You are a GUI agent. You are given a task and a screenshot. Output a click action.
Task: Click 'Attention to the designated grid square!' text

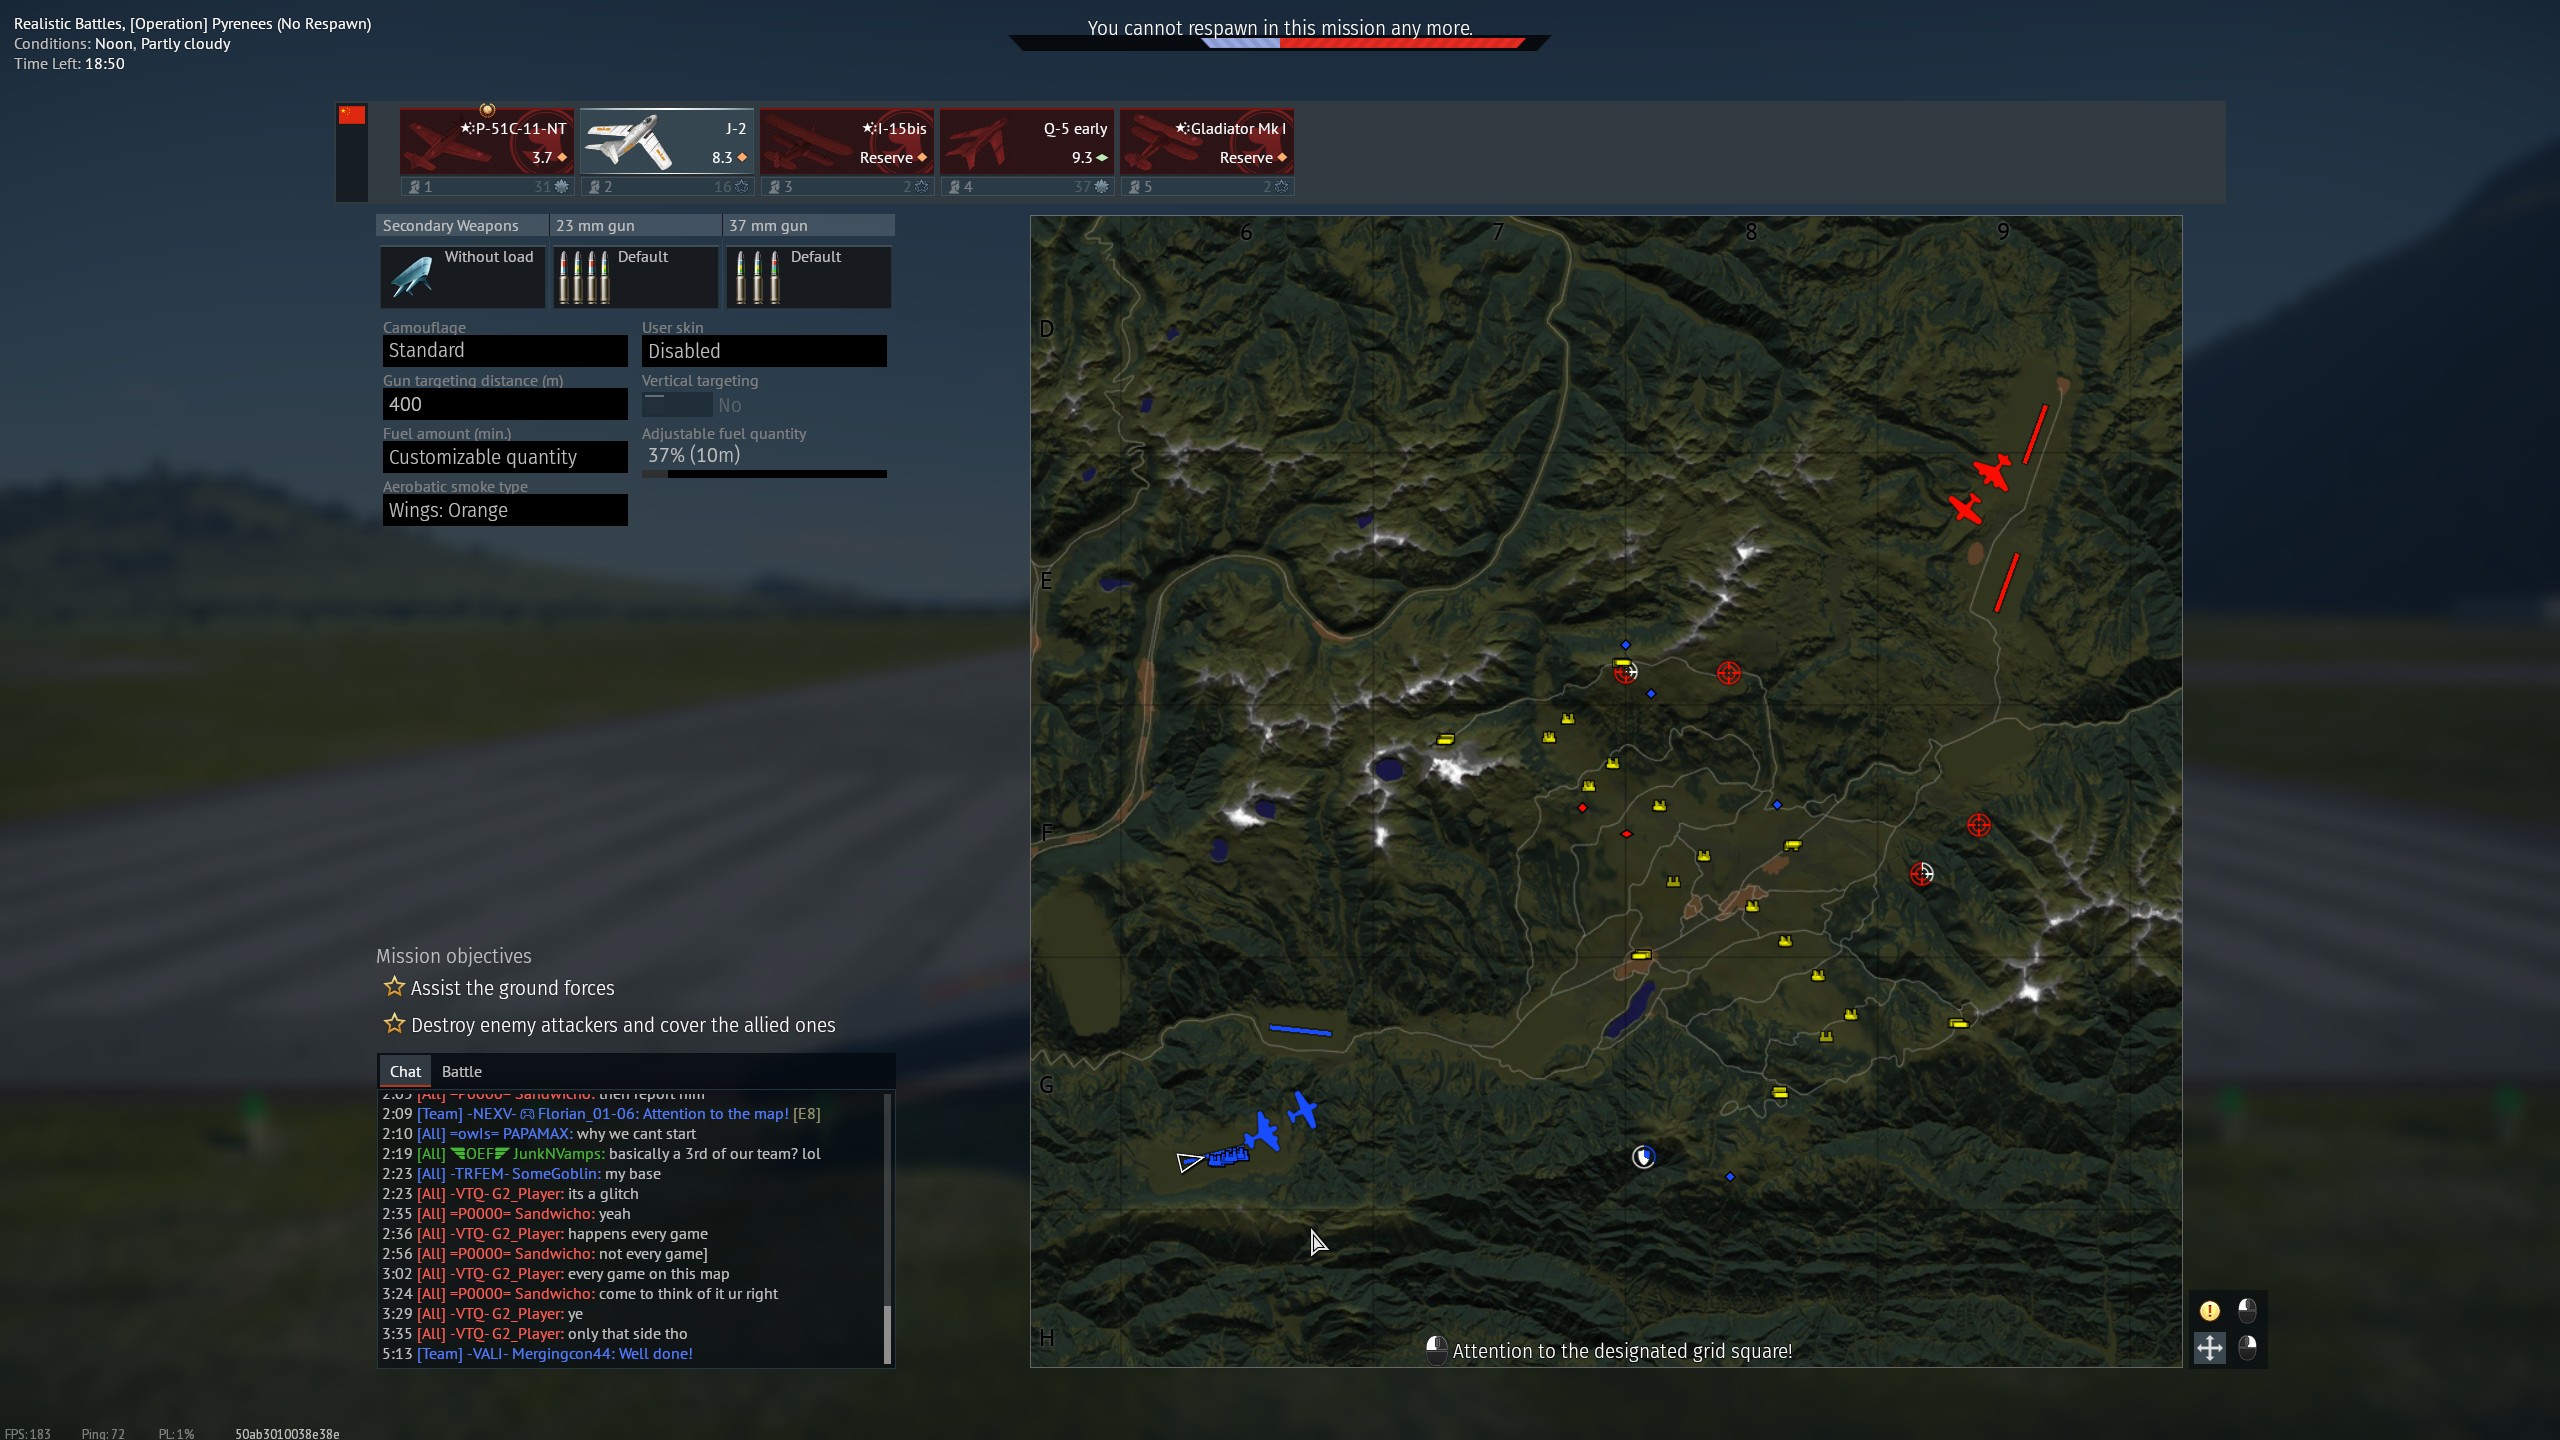coord(1622,1351)
